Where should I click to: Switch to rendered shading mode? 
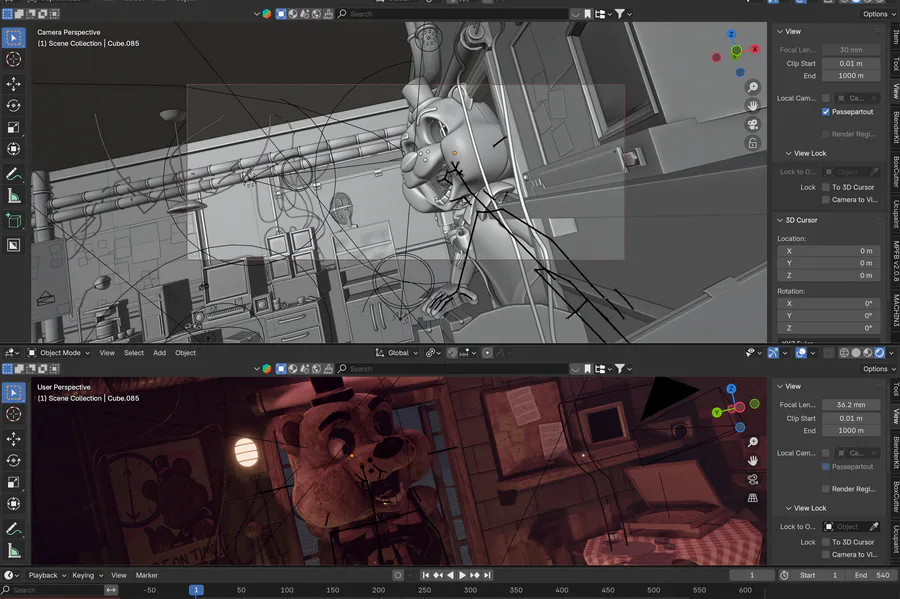pyautogui.click(x=879, y=353)
